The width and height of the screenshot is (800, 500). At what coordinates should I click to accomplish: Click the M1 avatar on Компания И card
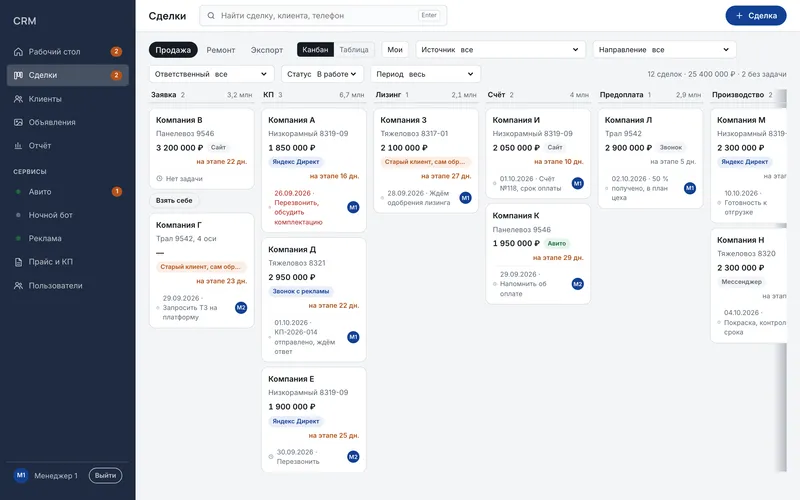(578, 183)
